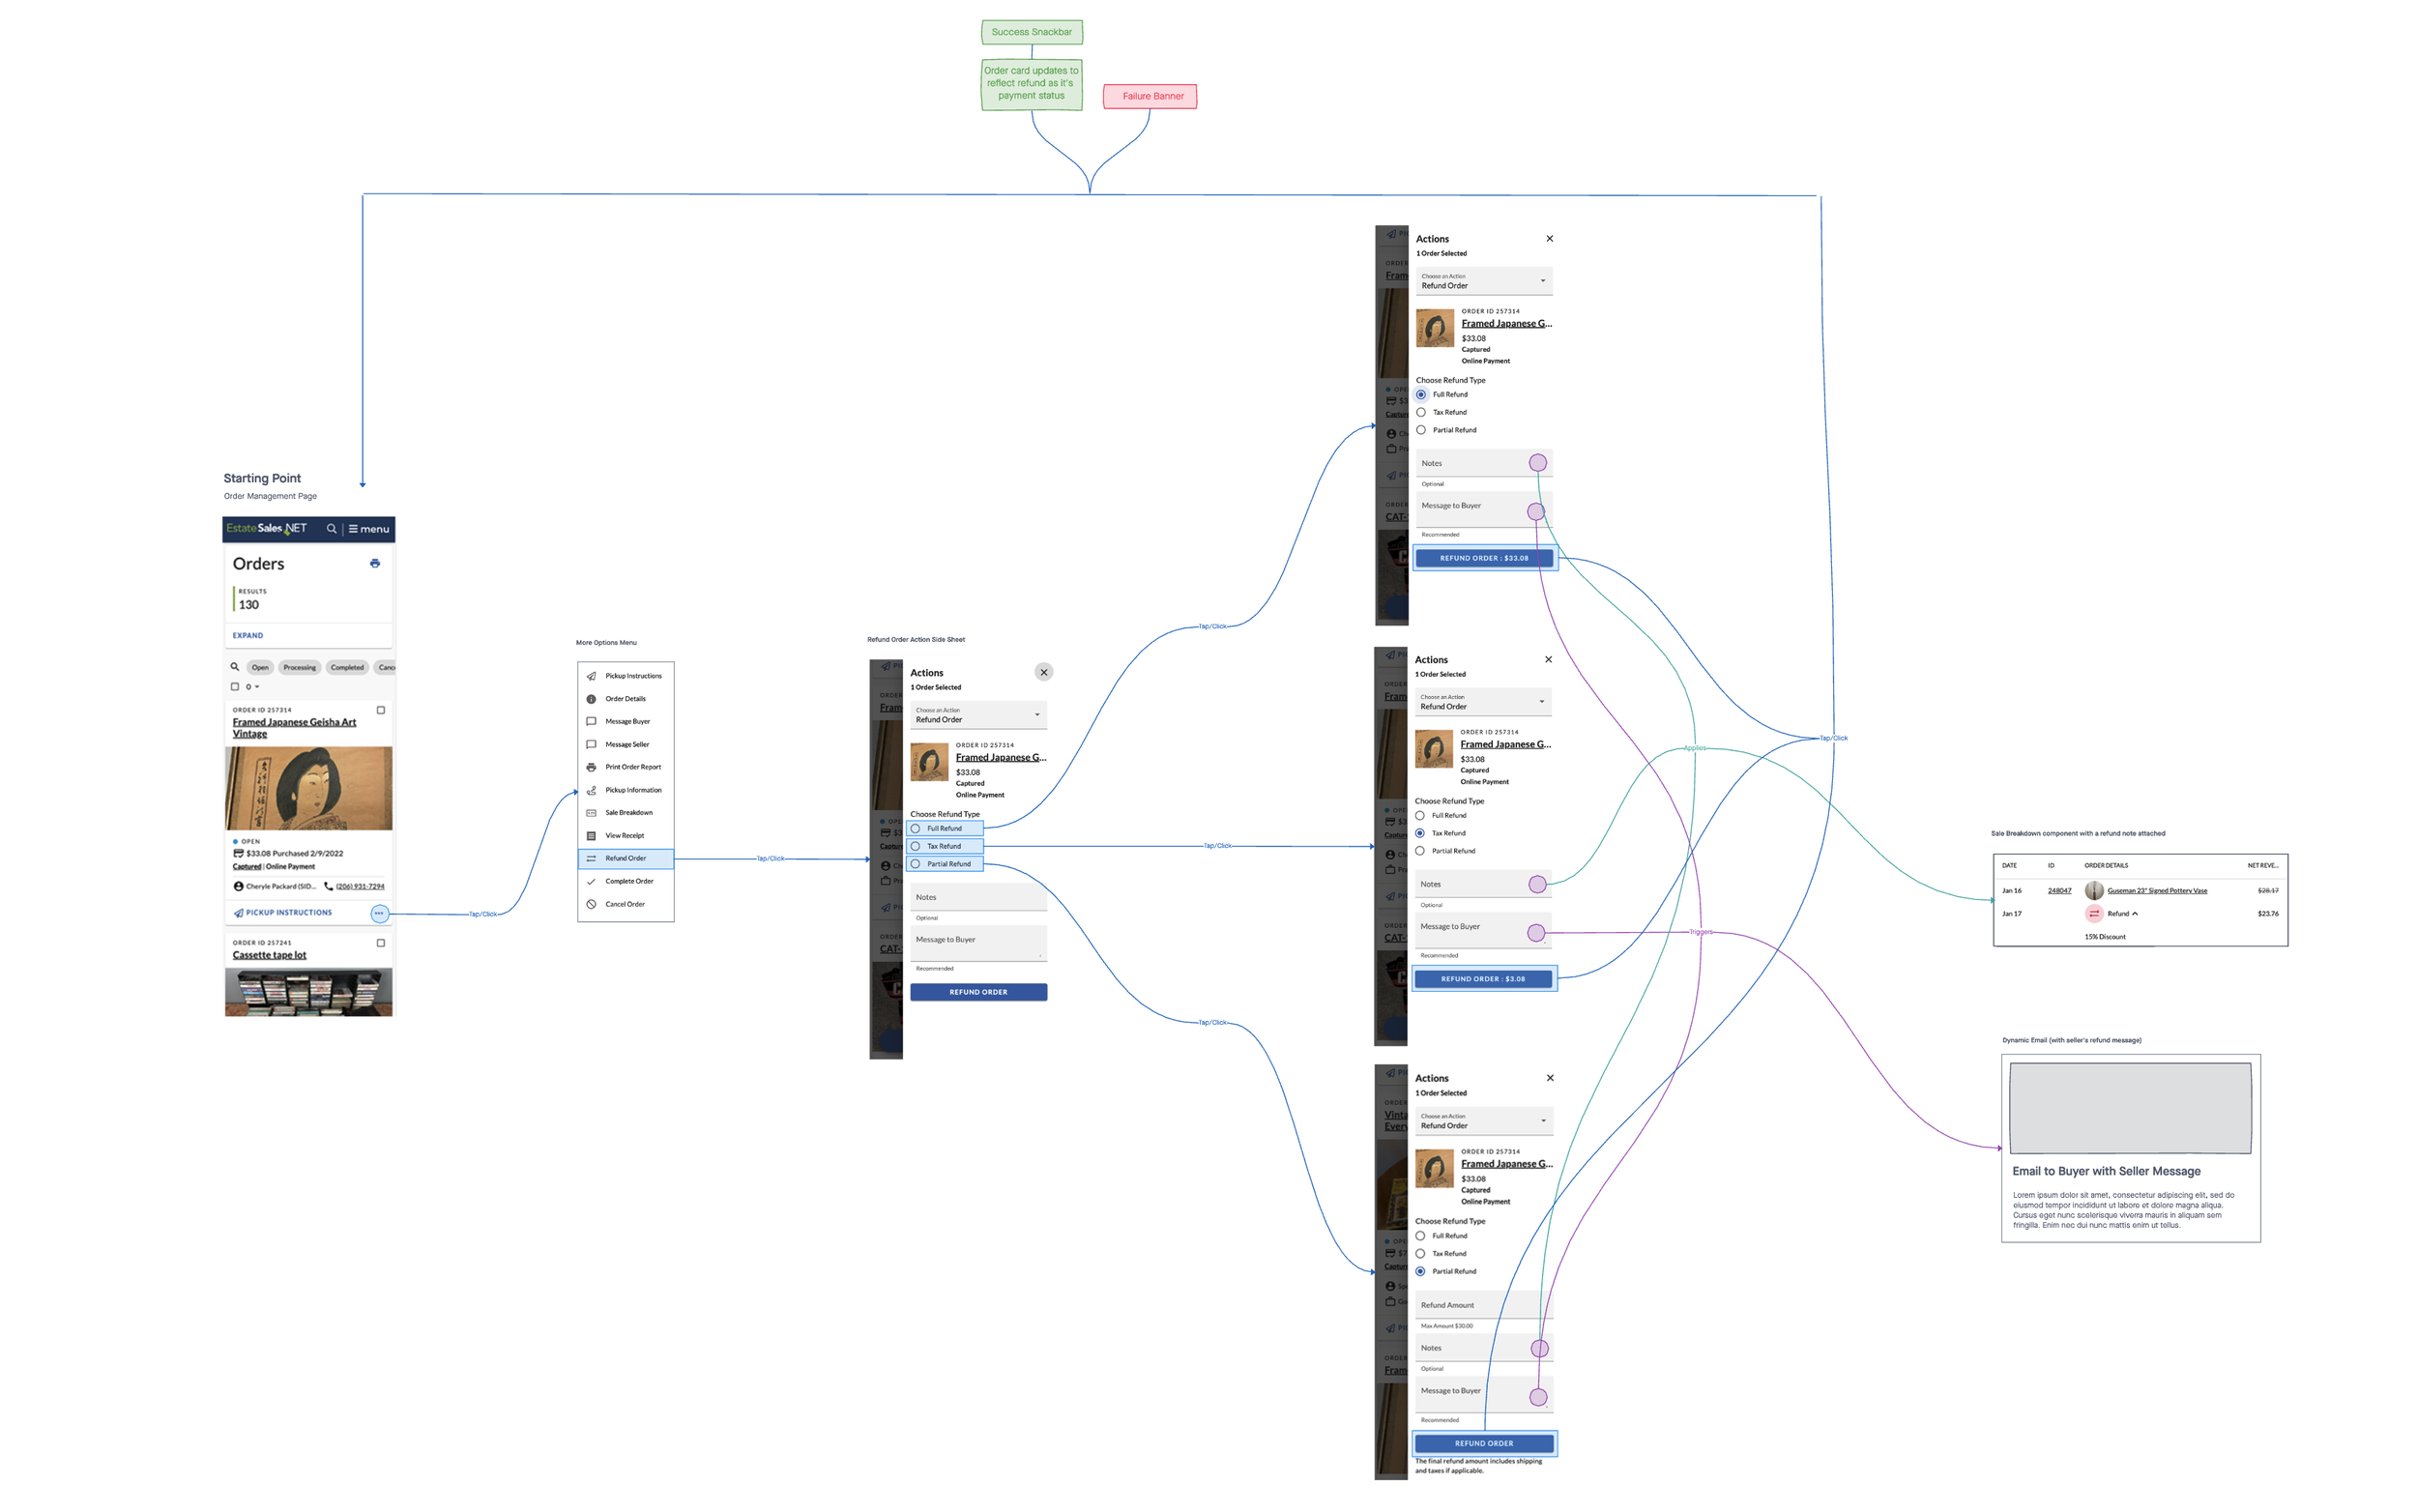The height and width of the screenshot is (1512, 2417).
Task: Click the Cancel Order prohibited icon
Action: [591, 904]
